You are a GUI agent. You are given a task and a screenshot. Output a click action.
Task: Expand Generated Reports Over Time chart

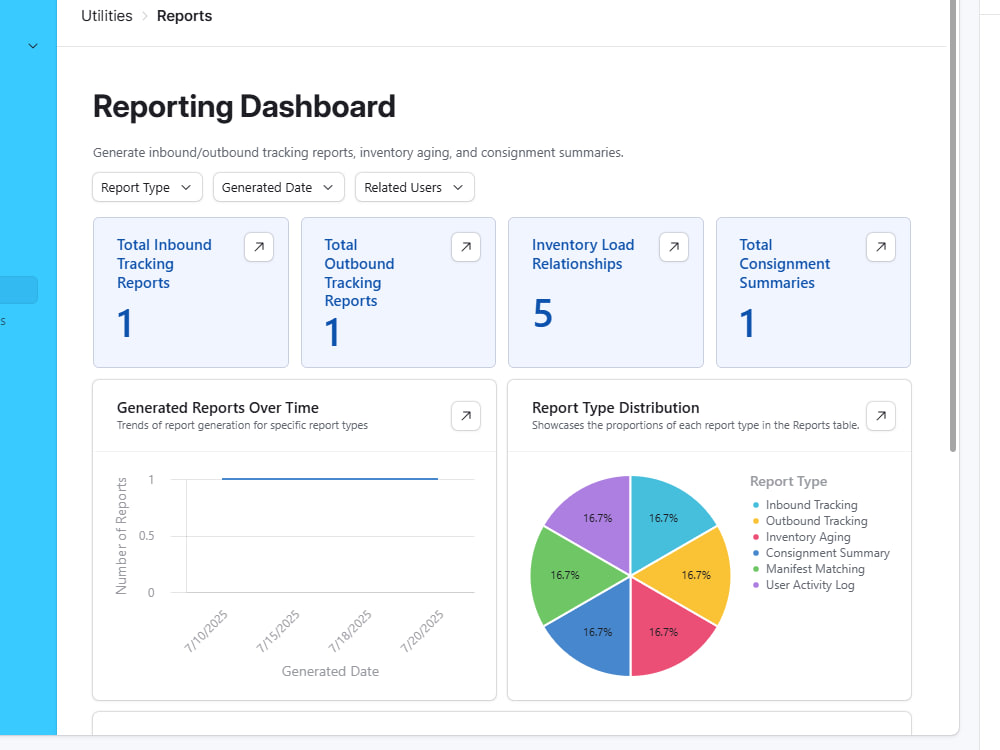pyautogui.click(x=466, y=416)
